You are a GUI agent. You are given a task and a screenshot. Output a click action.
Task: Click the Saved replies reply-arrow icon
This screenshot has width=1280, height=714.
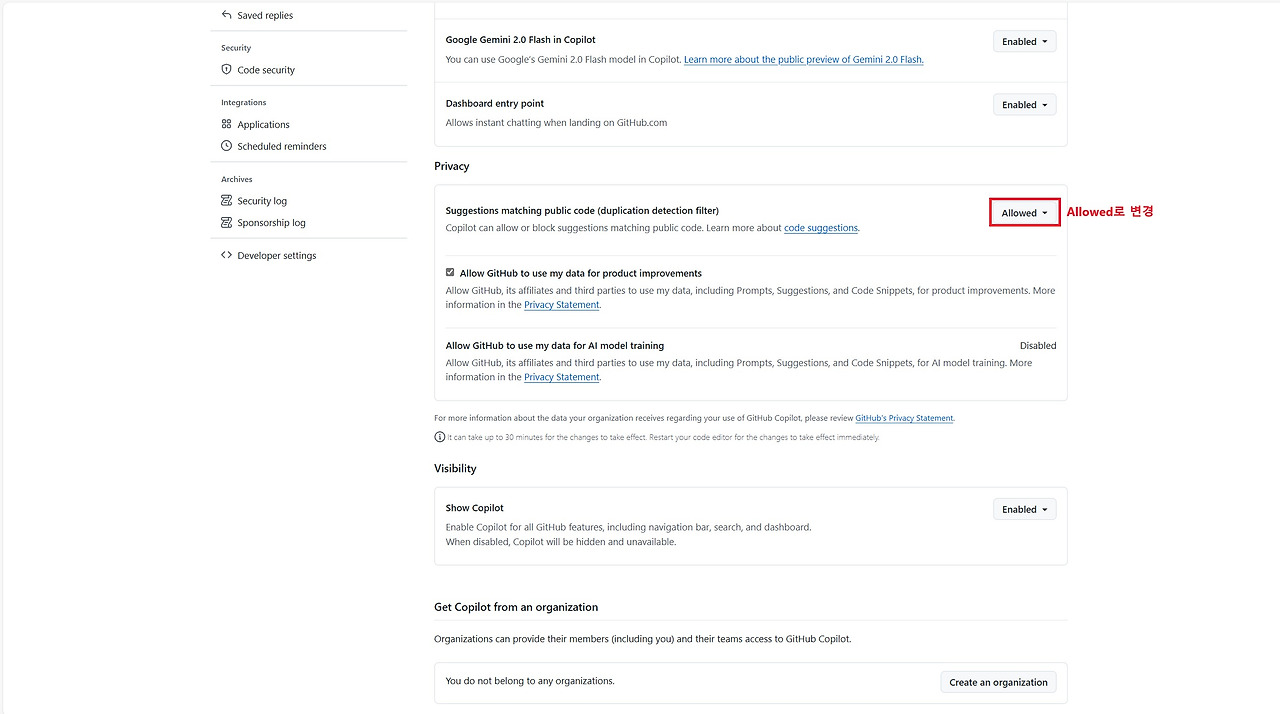tap(227, 15)
